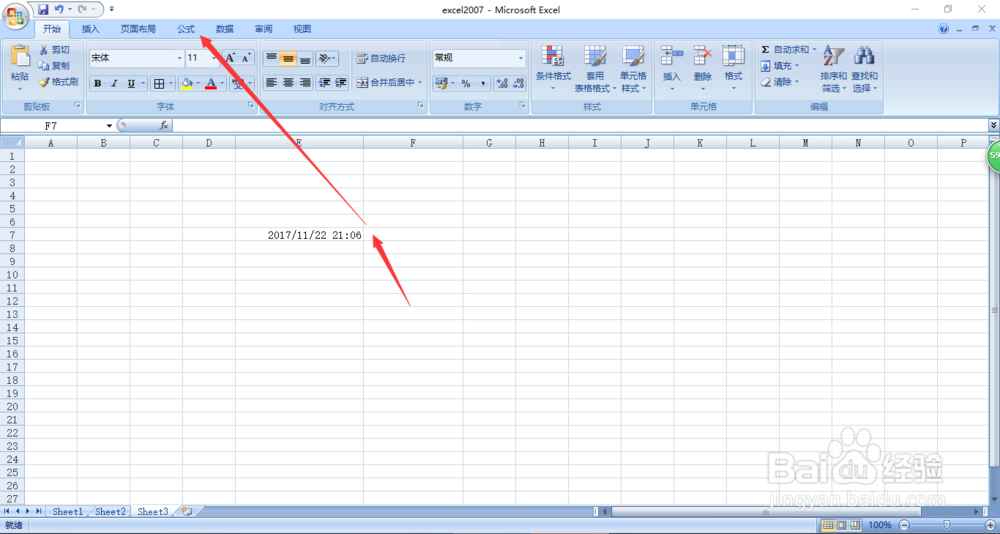Image resolution: width=1000 pixels, height=534 pixels.
Task: Center text horizontally
Action: [288, 83]
